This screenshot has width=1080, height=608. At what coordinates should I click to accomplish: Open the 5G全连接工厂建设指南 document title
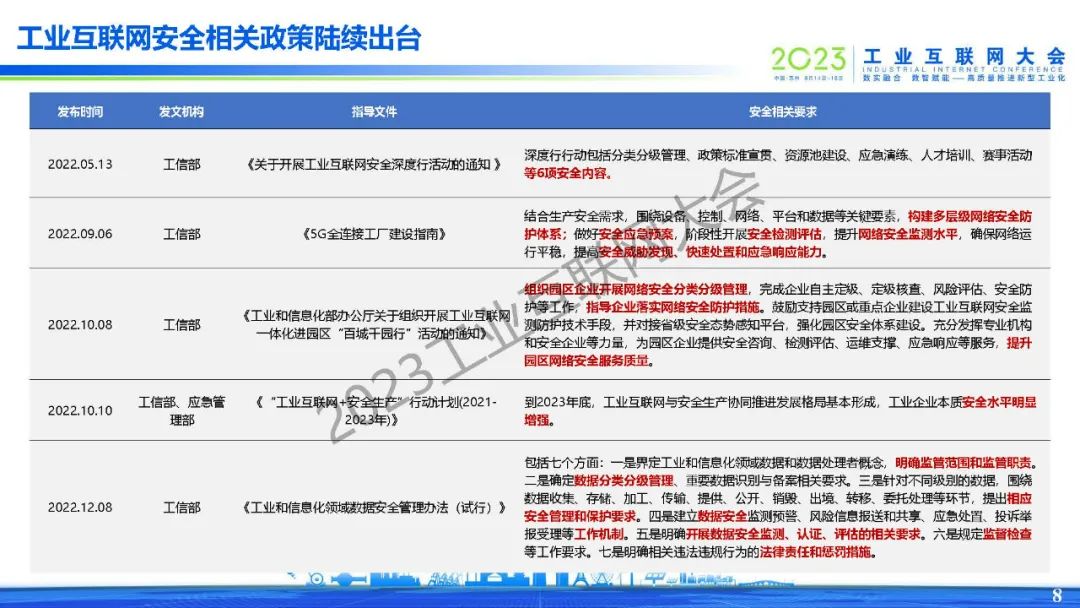pos(373,234)
